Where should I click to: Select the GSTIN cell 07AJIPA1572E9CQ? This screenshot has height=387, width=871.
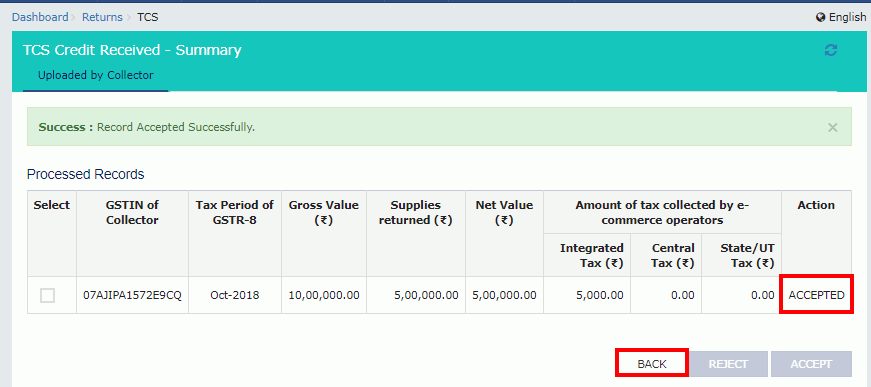click(132, 295)
